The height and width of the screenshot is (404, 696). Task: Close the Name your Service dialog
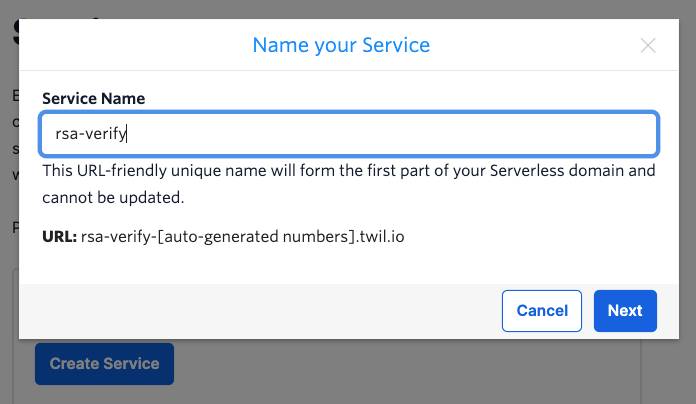coord(648,45)
